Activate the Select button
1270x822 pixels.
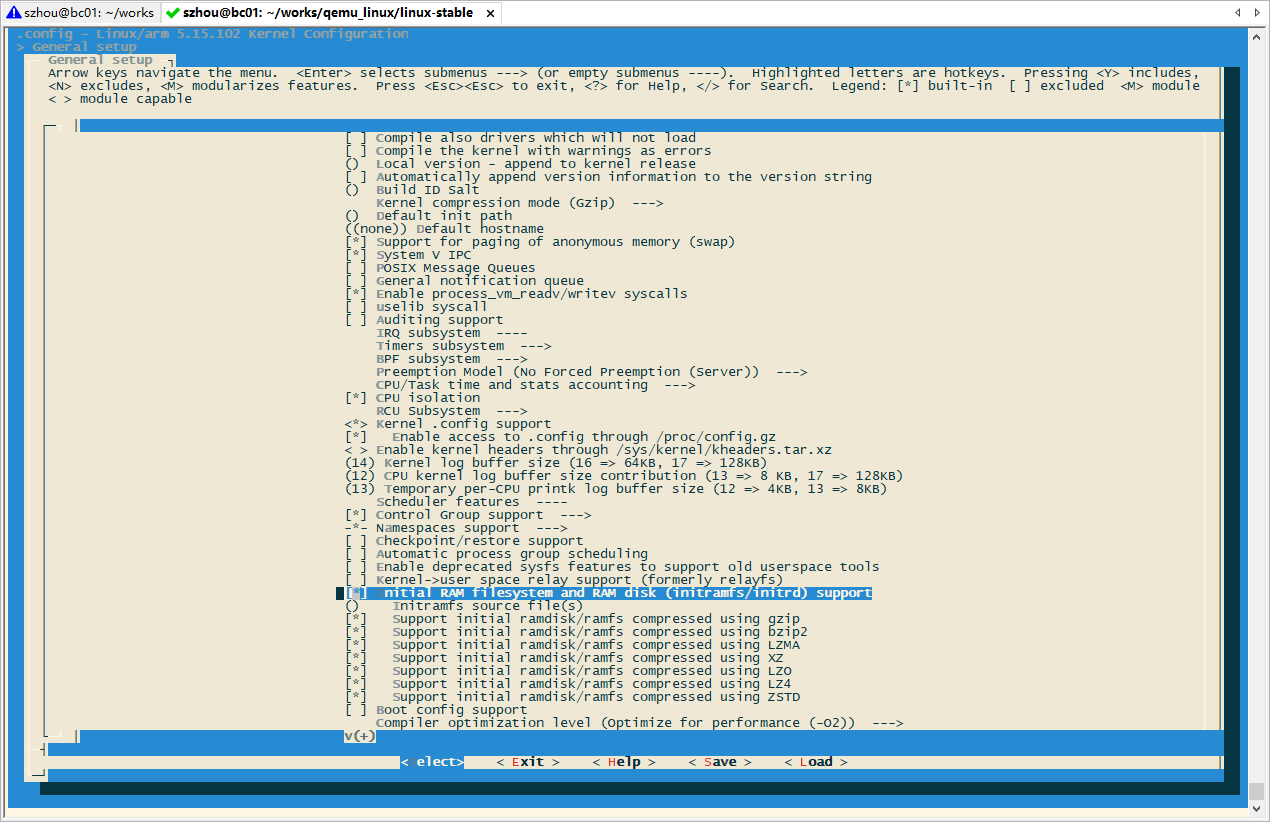pos(432,762)
